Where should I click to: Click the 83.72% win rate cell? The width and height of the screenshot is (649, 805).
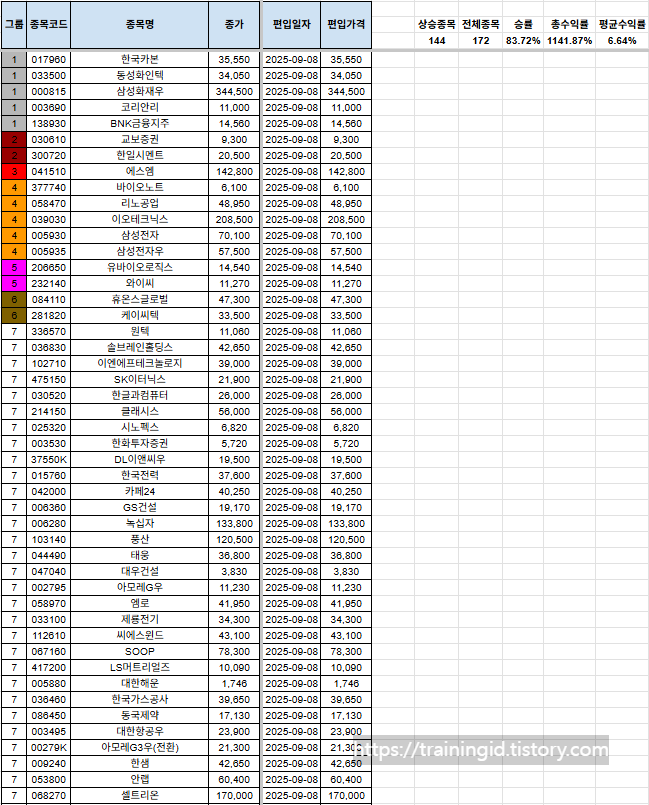coord(523,41)
